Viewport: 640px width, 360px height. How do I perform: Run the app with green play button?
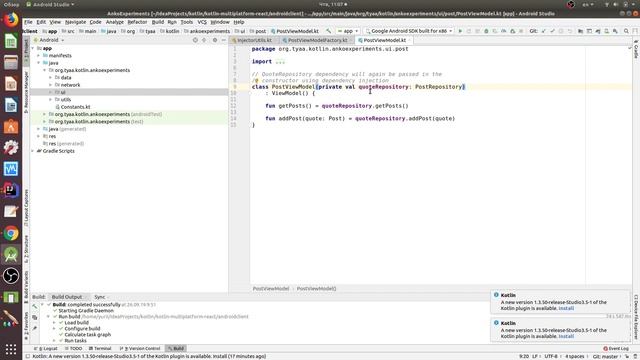[460, 31]
